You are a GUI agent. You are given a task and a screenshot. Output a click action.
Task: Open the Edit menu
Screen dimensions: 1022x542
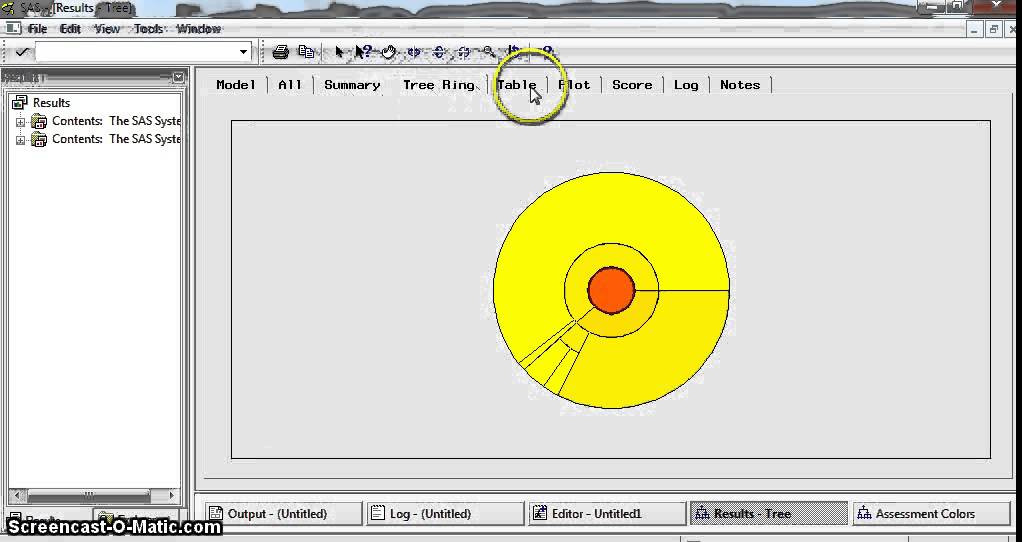coord(70,29)
